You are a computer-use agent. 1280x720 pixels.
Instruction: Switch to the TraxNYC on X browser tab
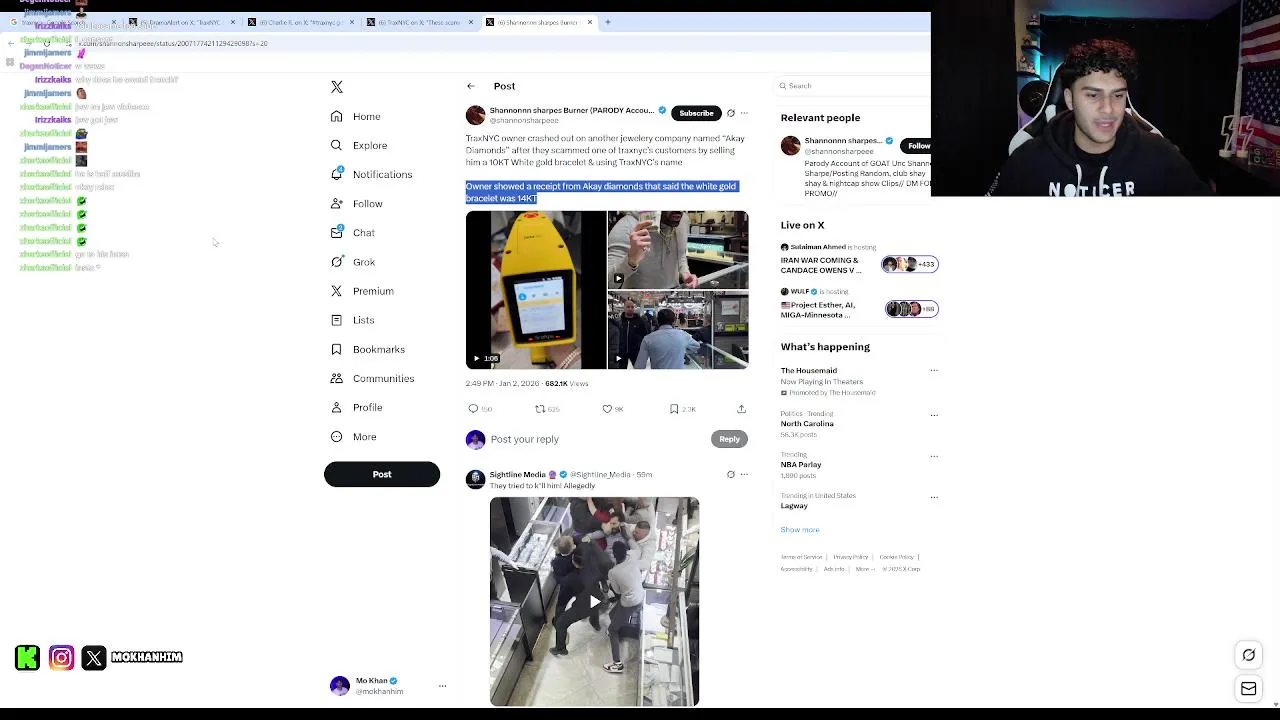[420, 22]
